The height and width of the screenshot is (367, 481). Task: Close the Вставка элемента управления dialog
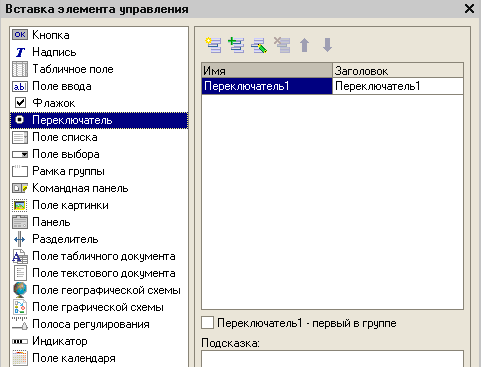coord(469,9)
